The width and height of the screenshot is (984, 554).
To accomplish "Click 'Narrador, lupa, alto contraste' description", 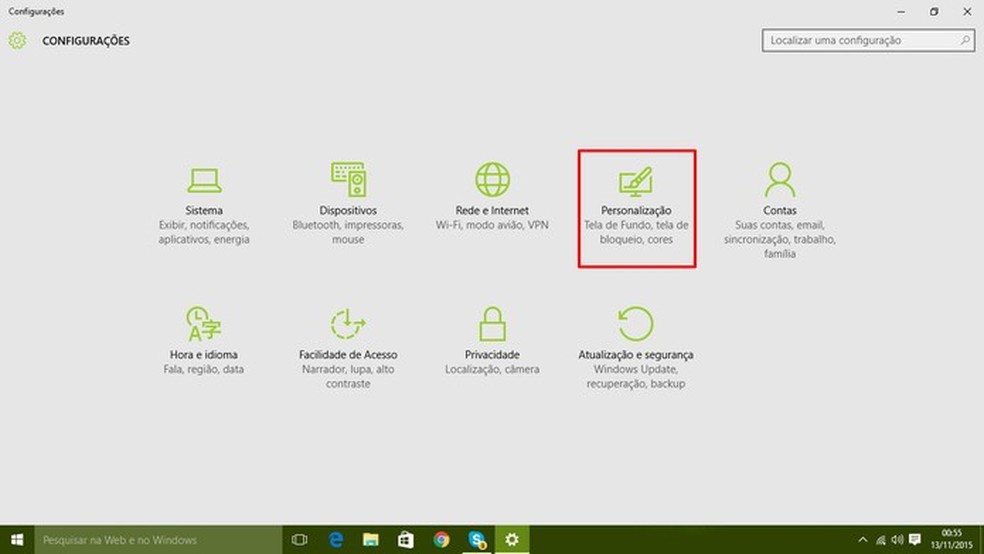I will point(348,376).
